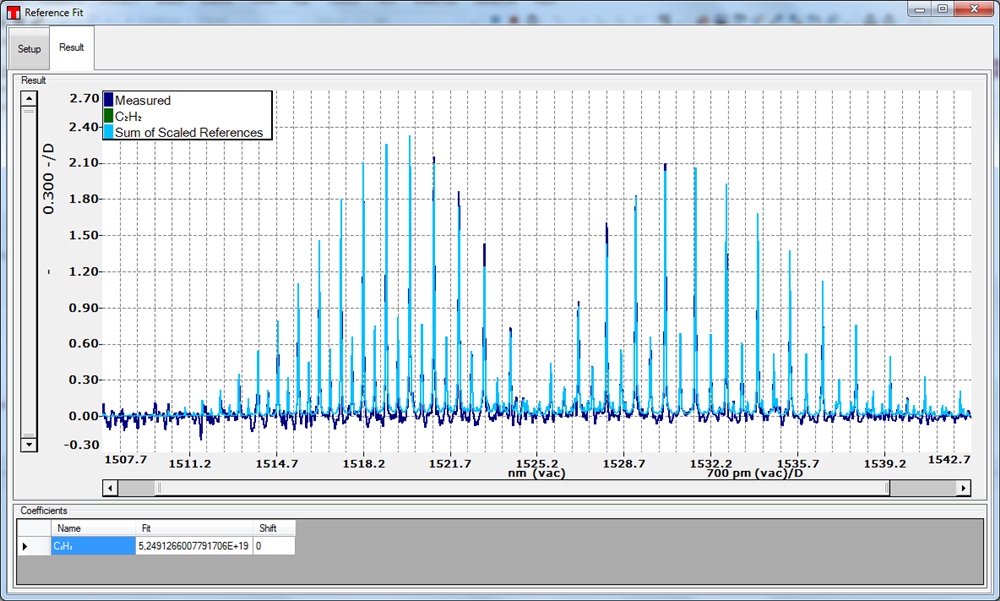Image resolution: width=1000 pixels, height=601 pixels.
Task: Click the 1.50 y-axis tick label
Action: pos(84,235)
